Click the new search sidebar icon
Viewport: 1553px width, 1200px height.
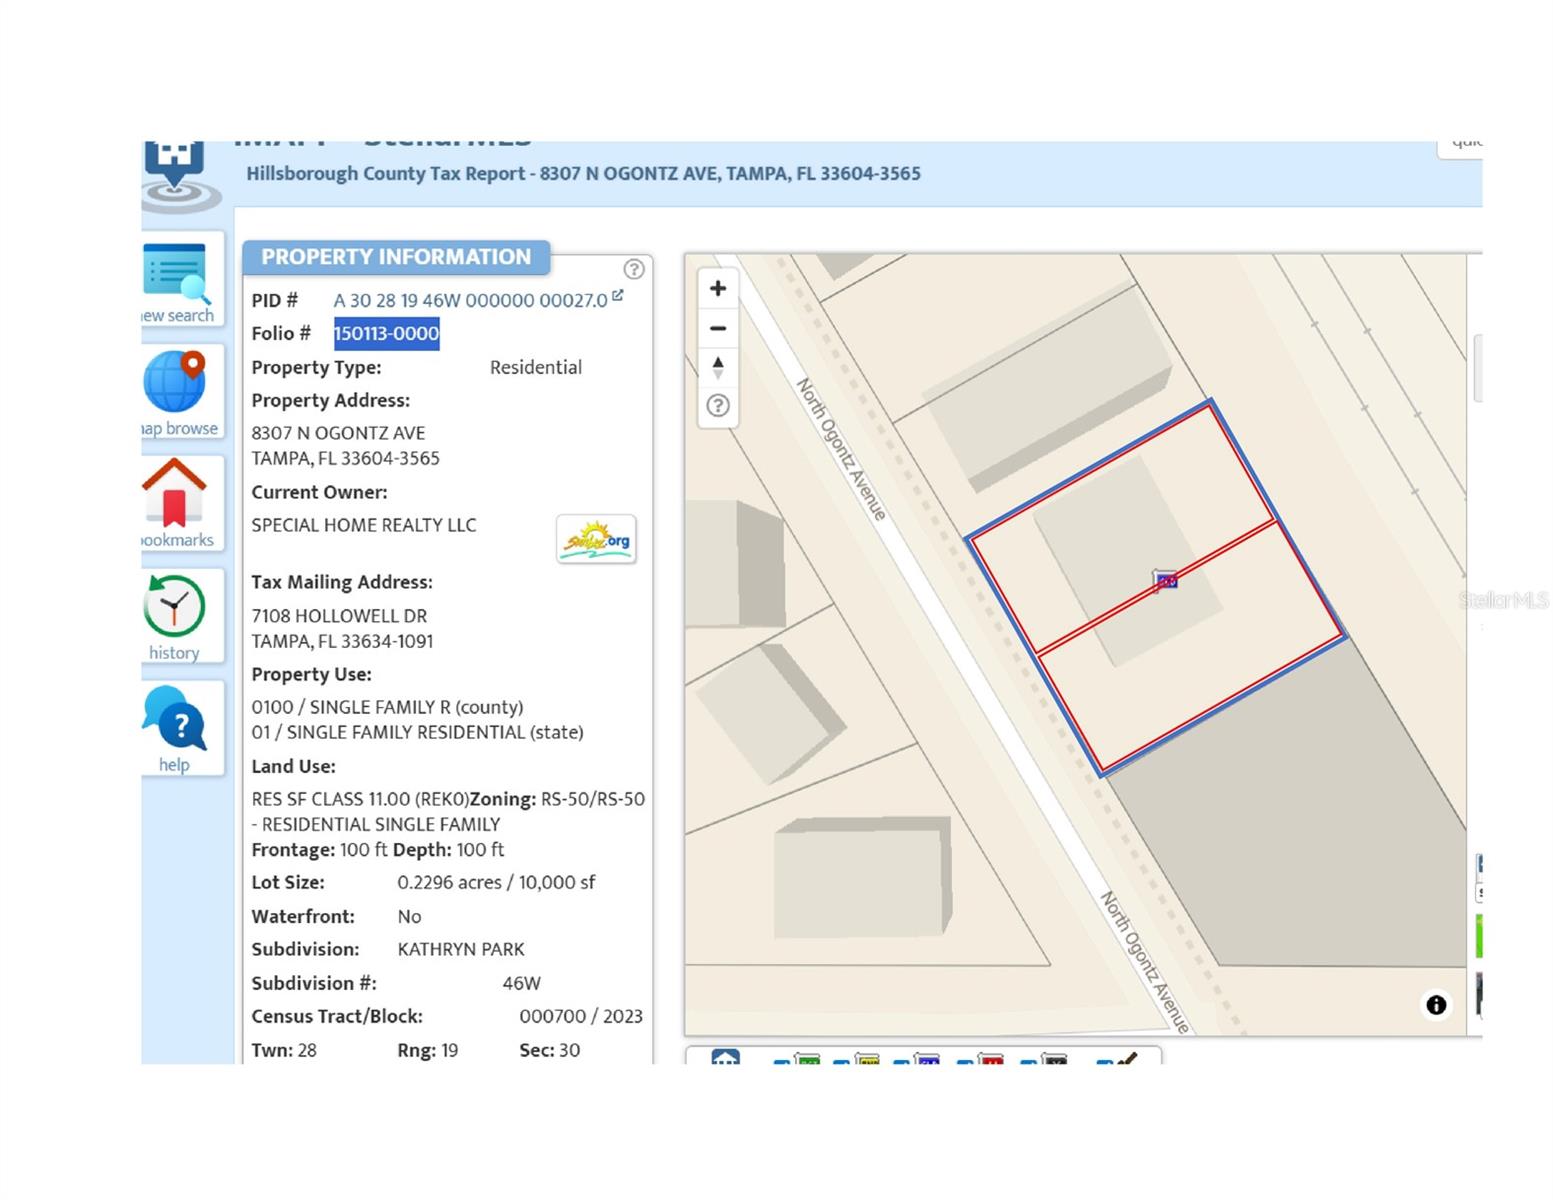pyautogui.click(x=177, y=280)
